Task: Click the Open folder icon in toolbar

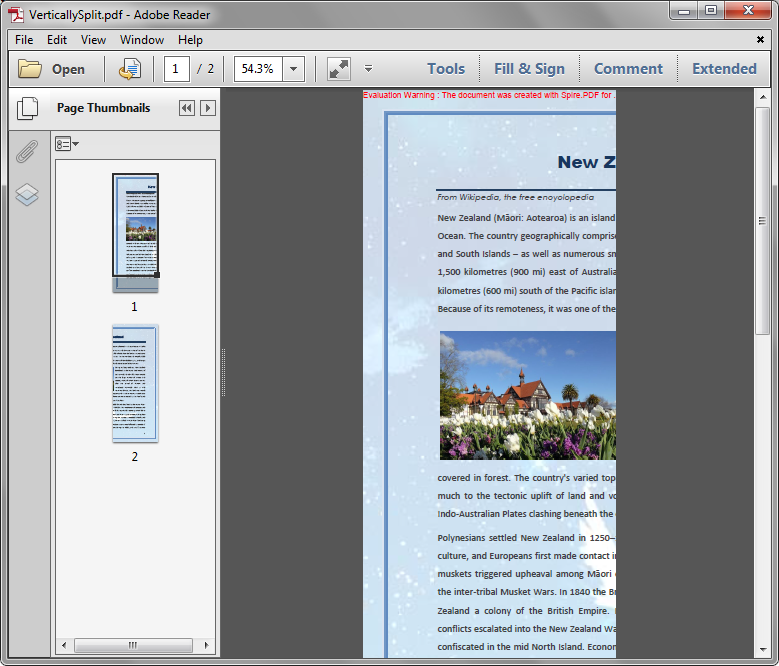Action: (x=30, y=69)
